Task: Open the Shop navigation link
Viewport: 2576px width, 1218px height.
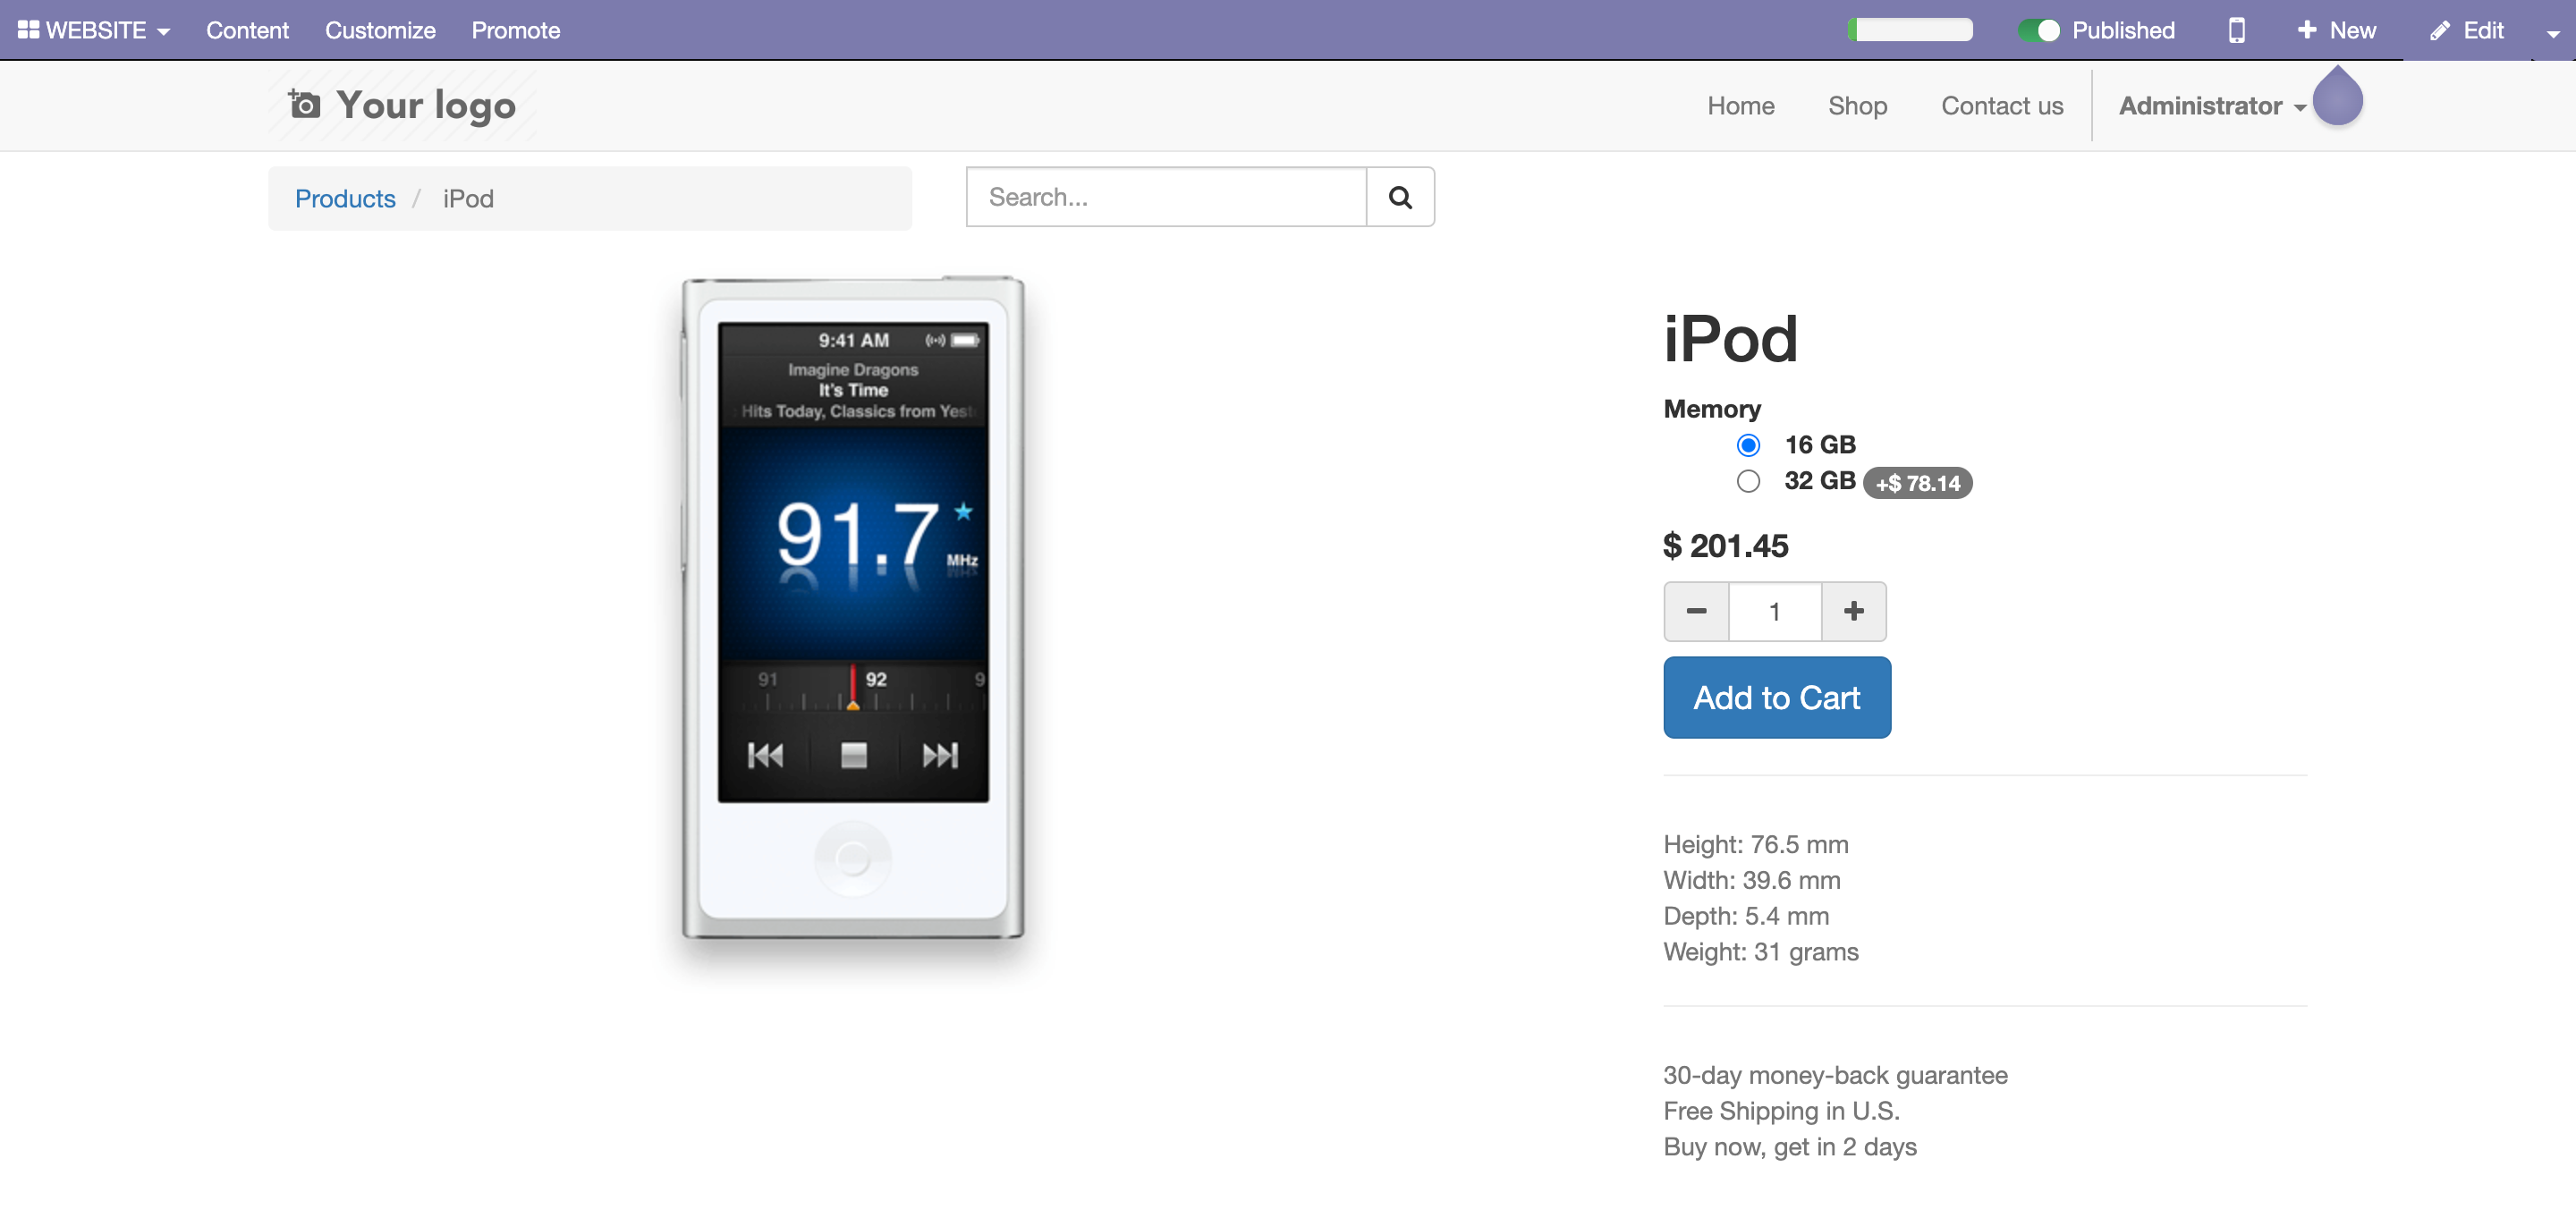Action: [x=1857, y=106]
